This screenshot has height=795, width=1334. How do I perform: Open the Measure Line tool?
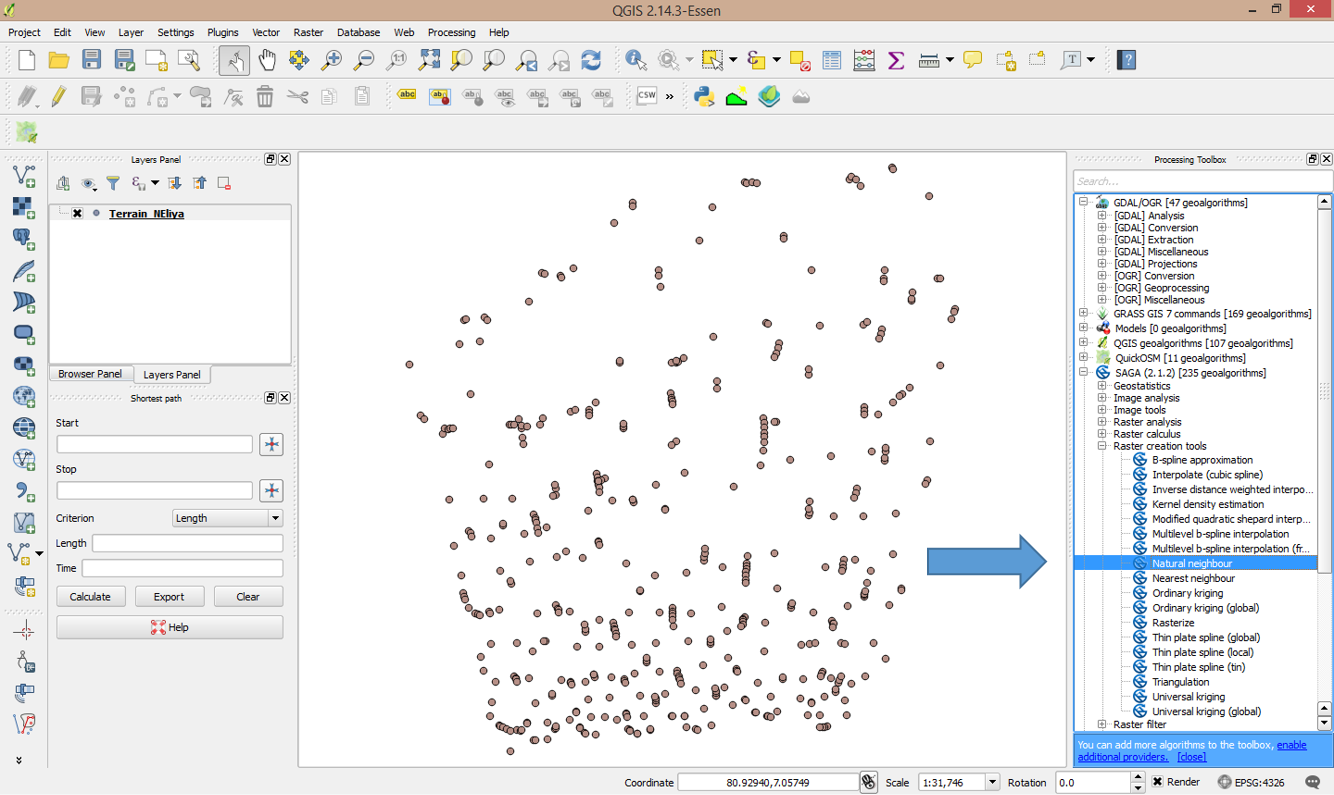click(x=928, y=60)
